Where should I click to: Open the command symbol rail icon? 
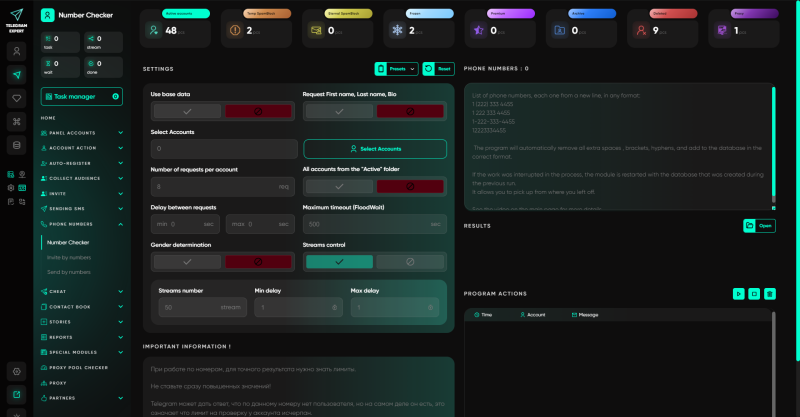coord(16,121)
